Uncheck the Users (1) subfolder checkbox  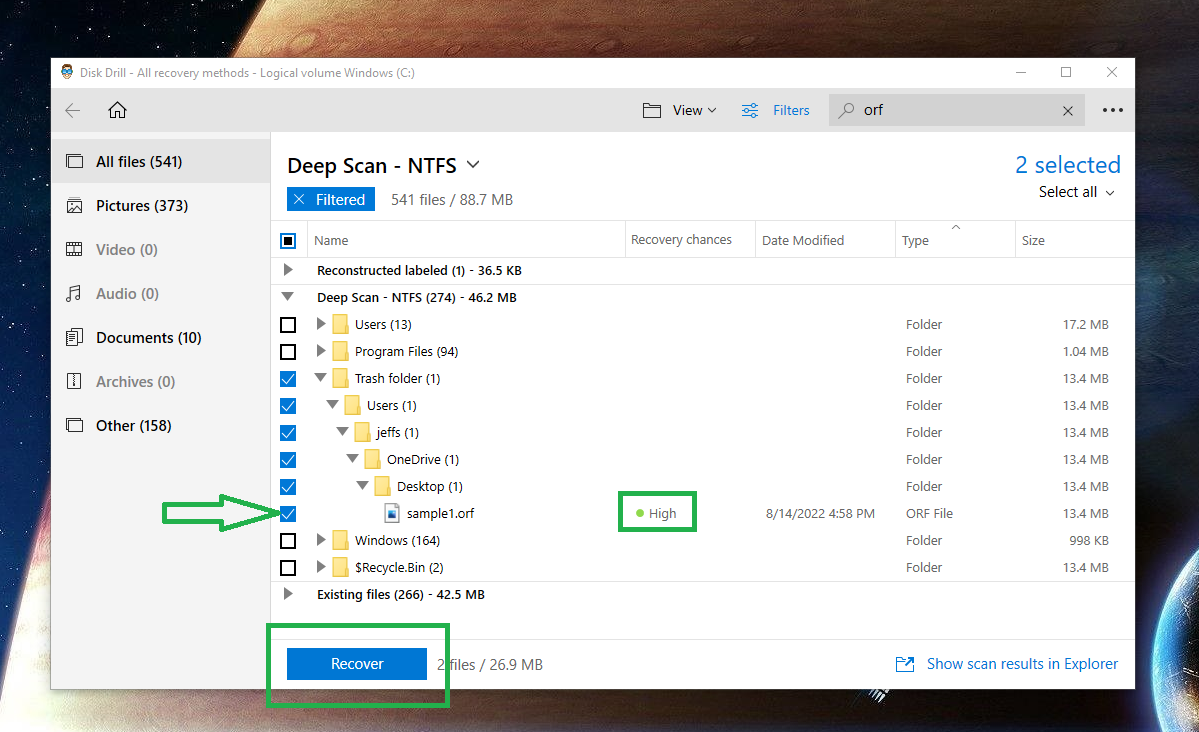point(288,405)
